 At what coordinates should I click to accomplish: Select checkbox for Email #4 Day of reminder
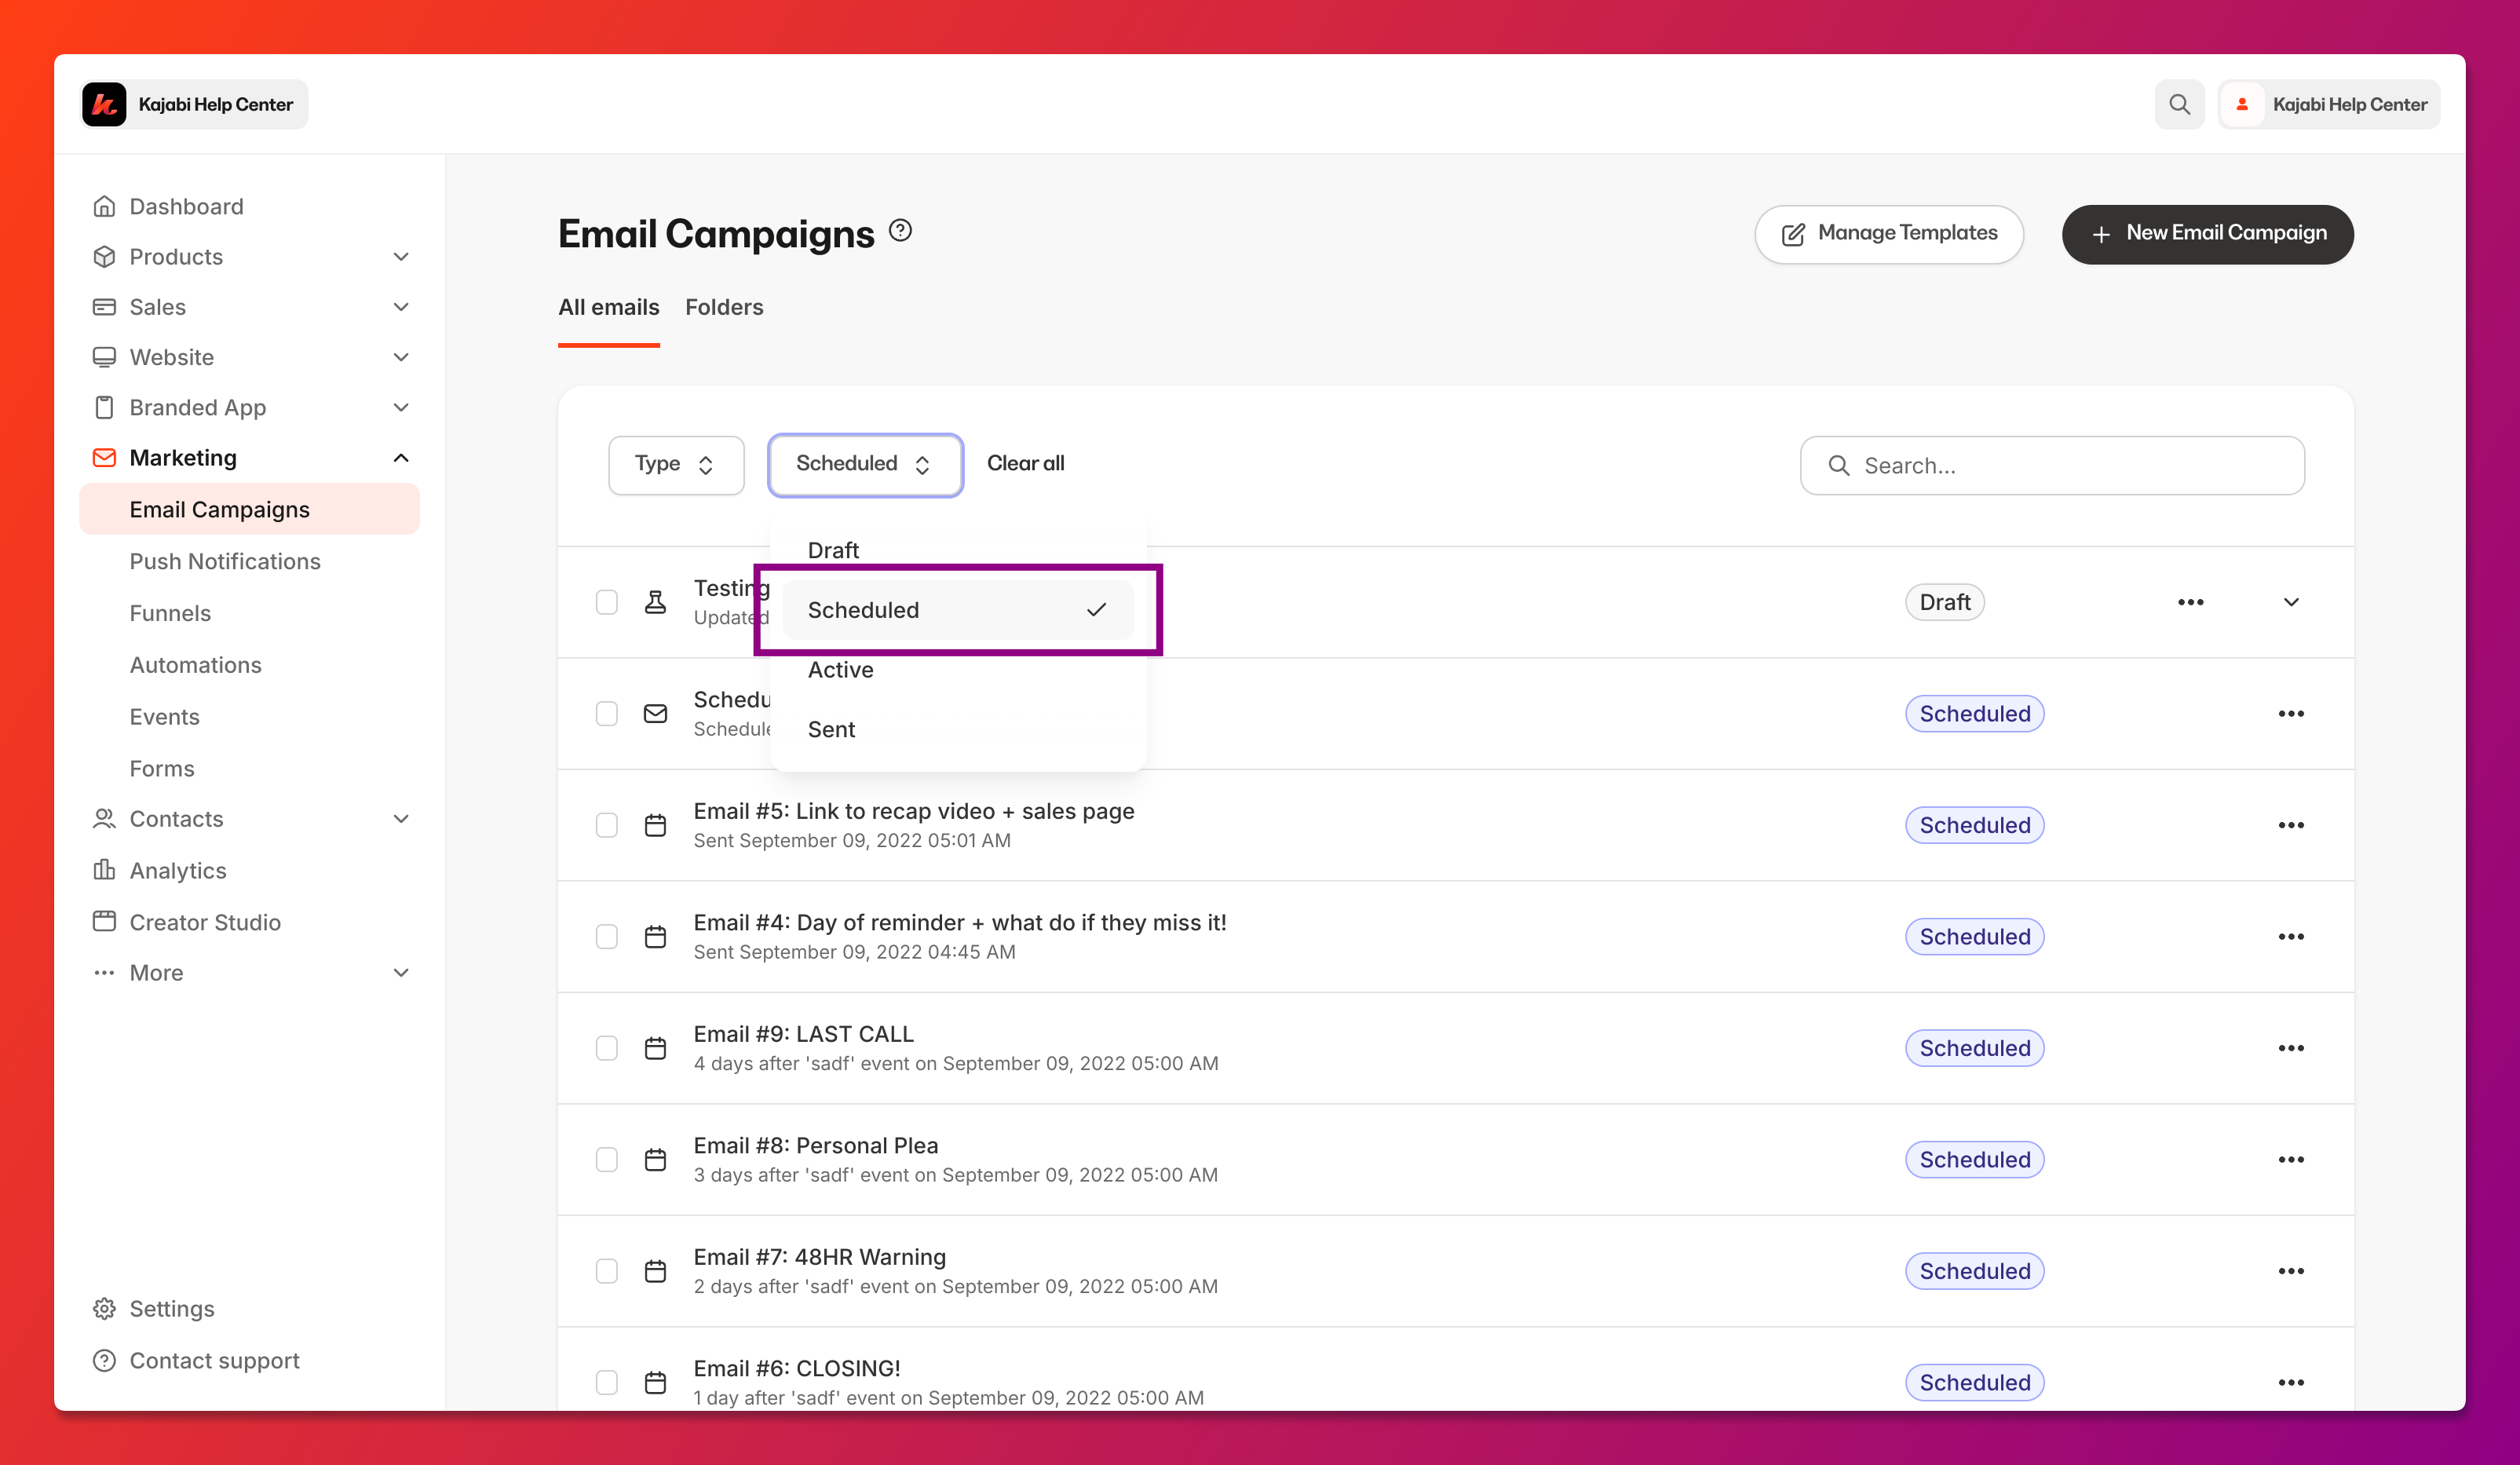[x=607, y=936]
